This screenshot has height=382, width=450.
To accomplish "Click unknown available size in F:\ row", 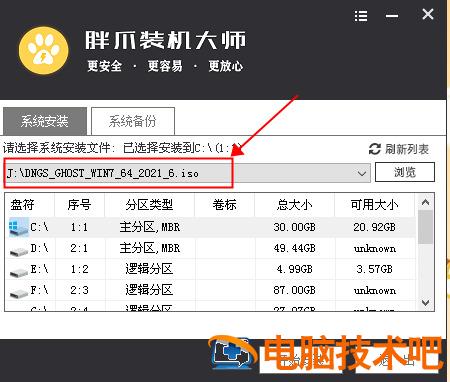I will pos(375,290).
